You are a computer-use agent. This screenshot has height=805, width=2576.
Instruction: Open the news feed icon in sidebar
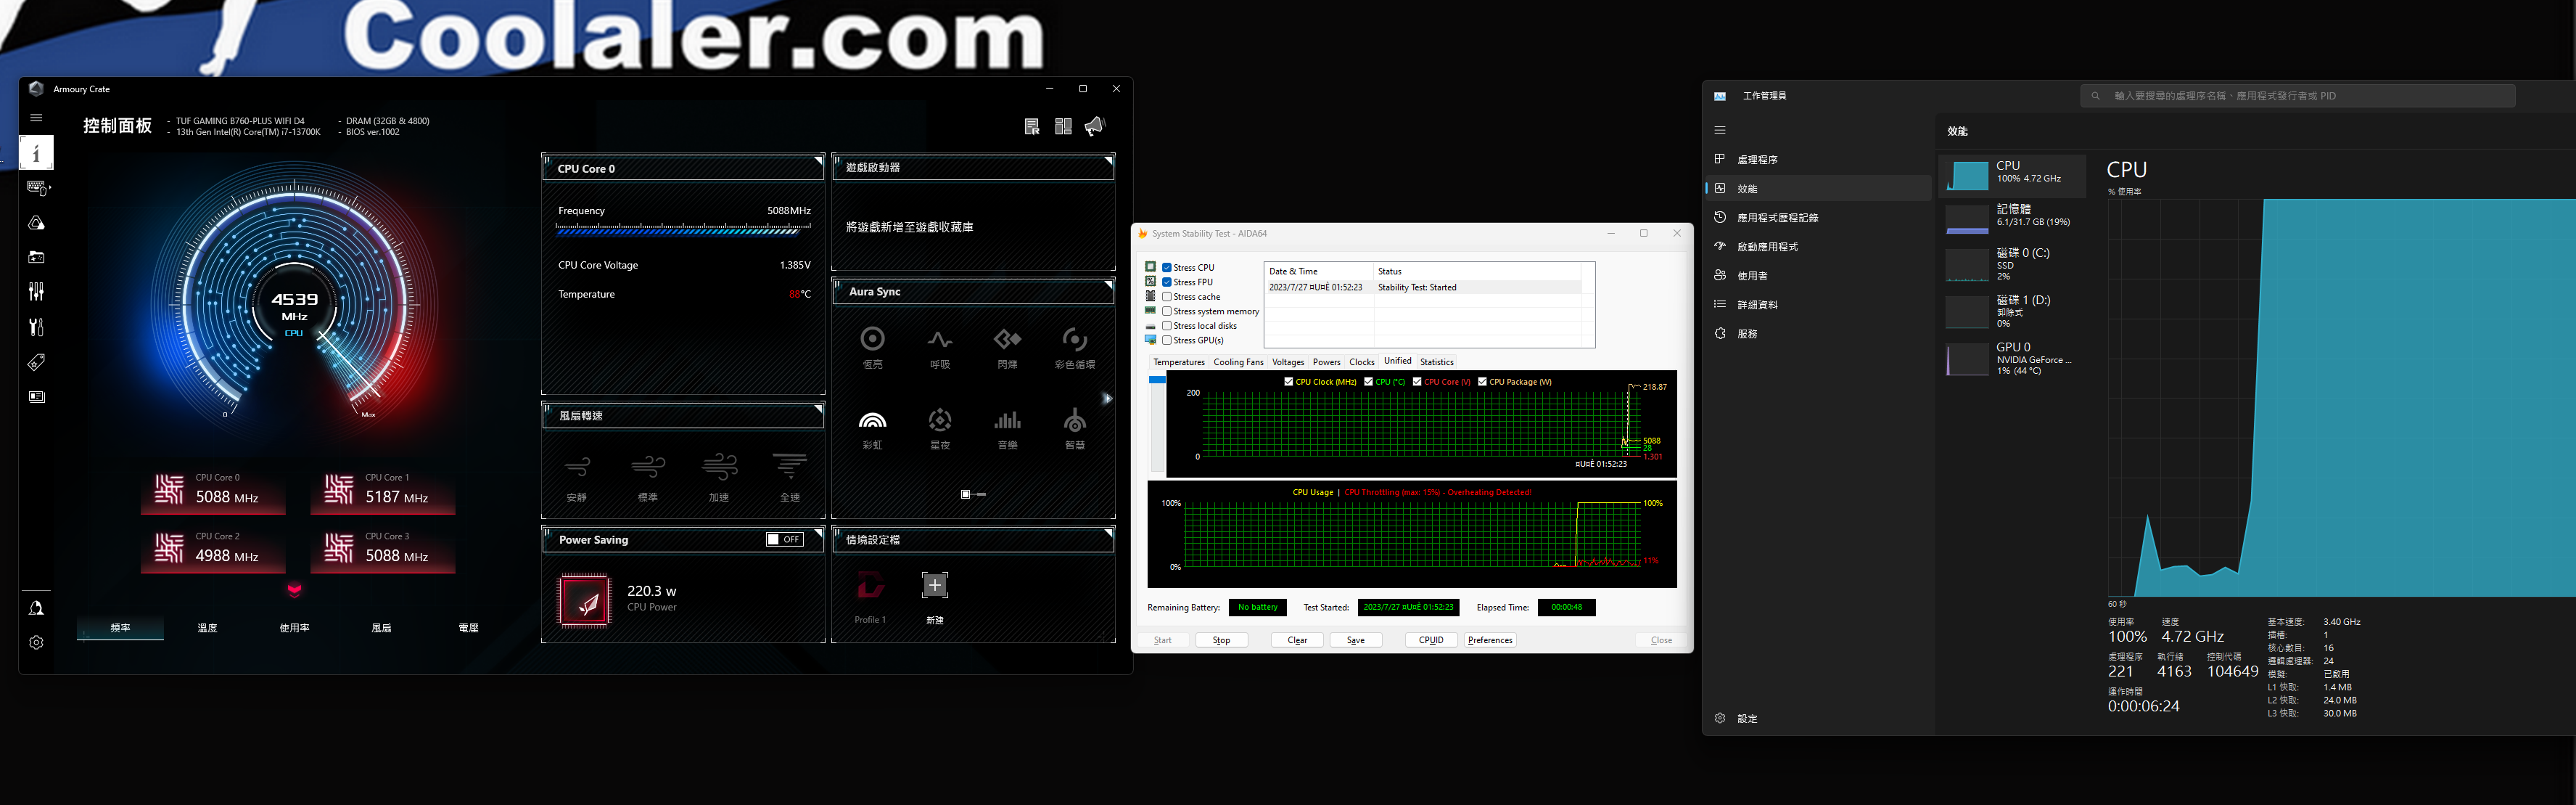coord(36,397)
